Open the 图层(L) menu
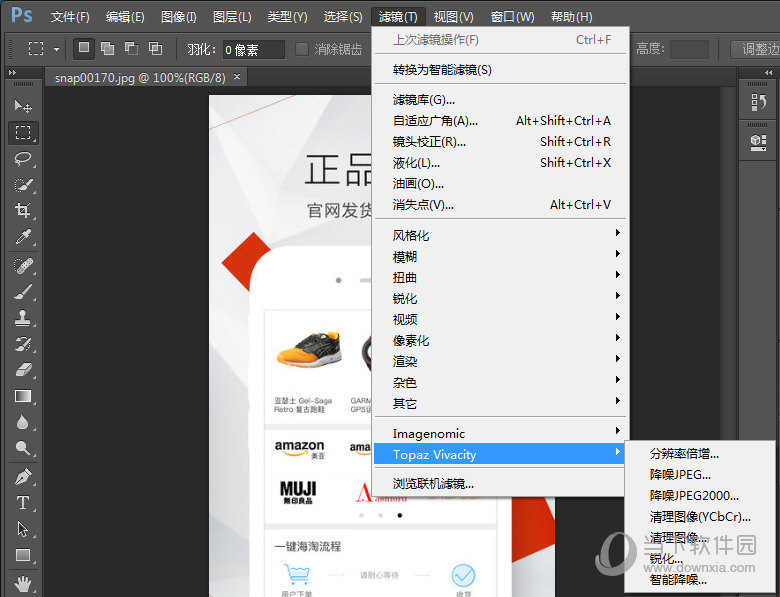 tap(232, 17)
